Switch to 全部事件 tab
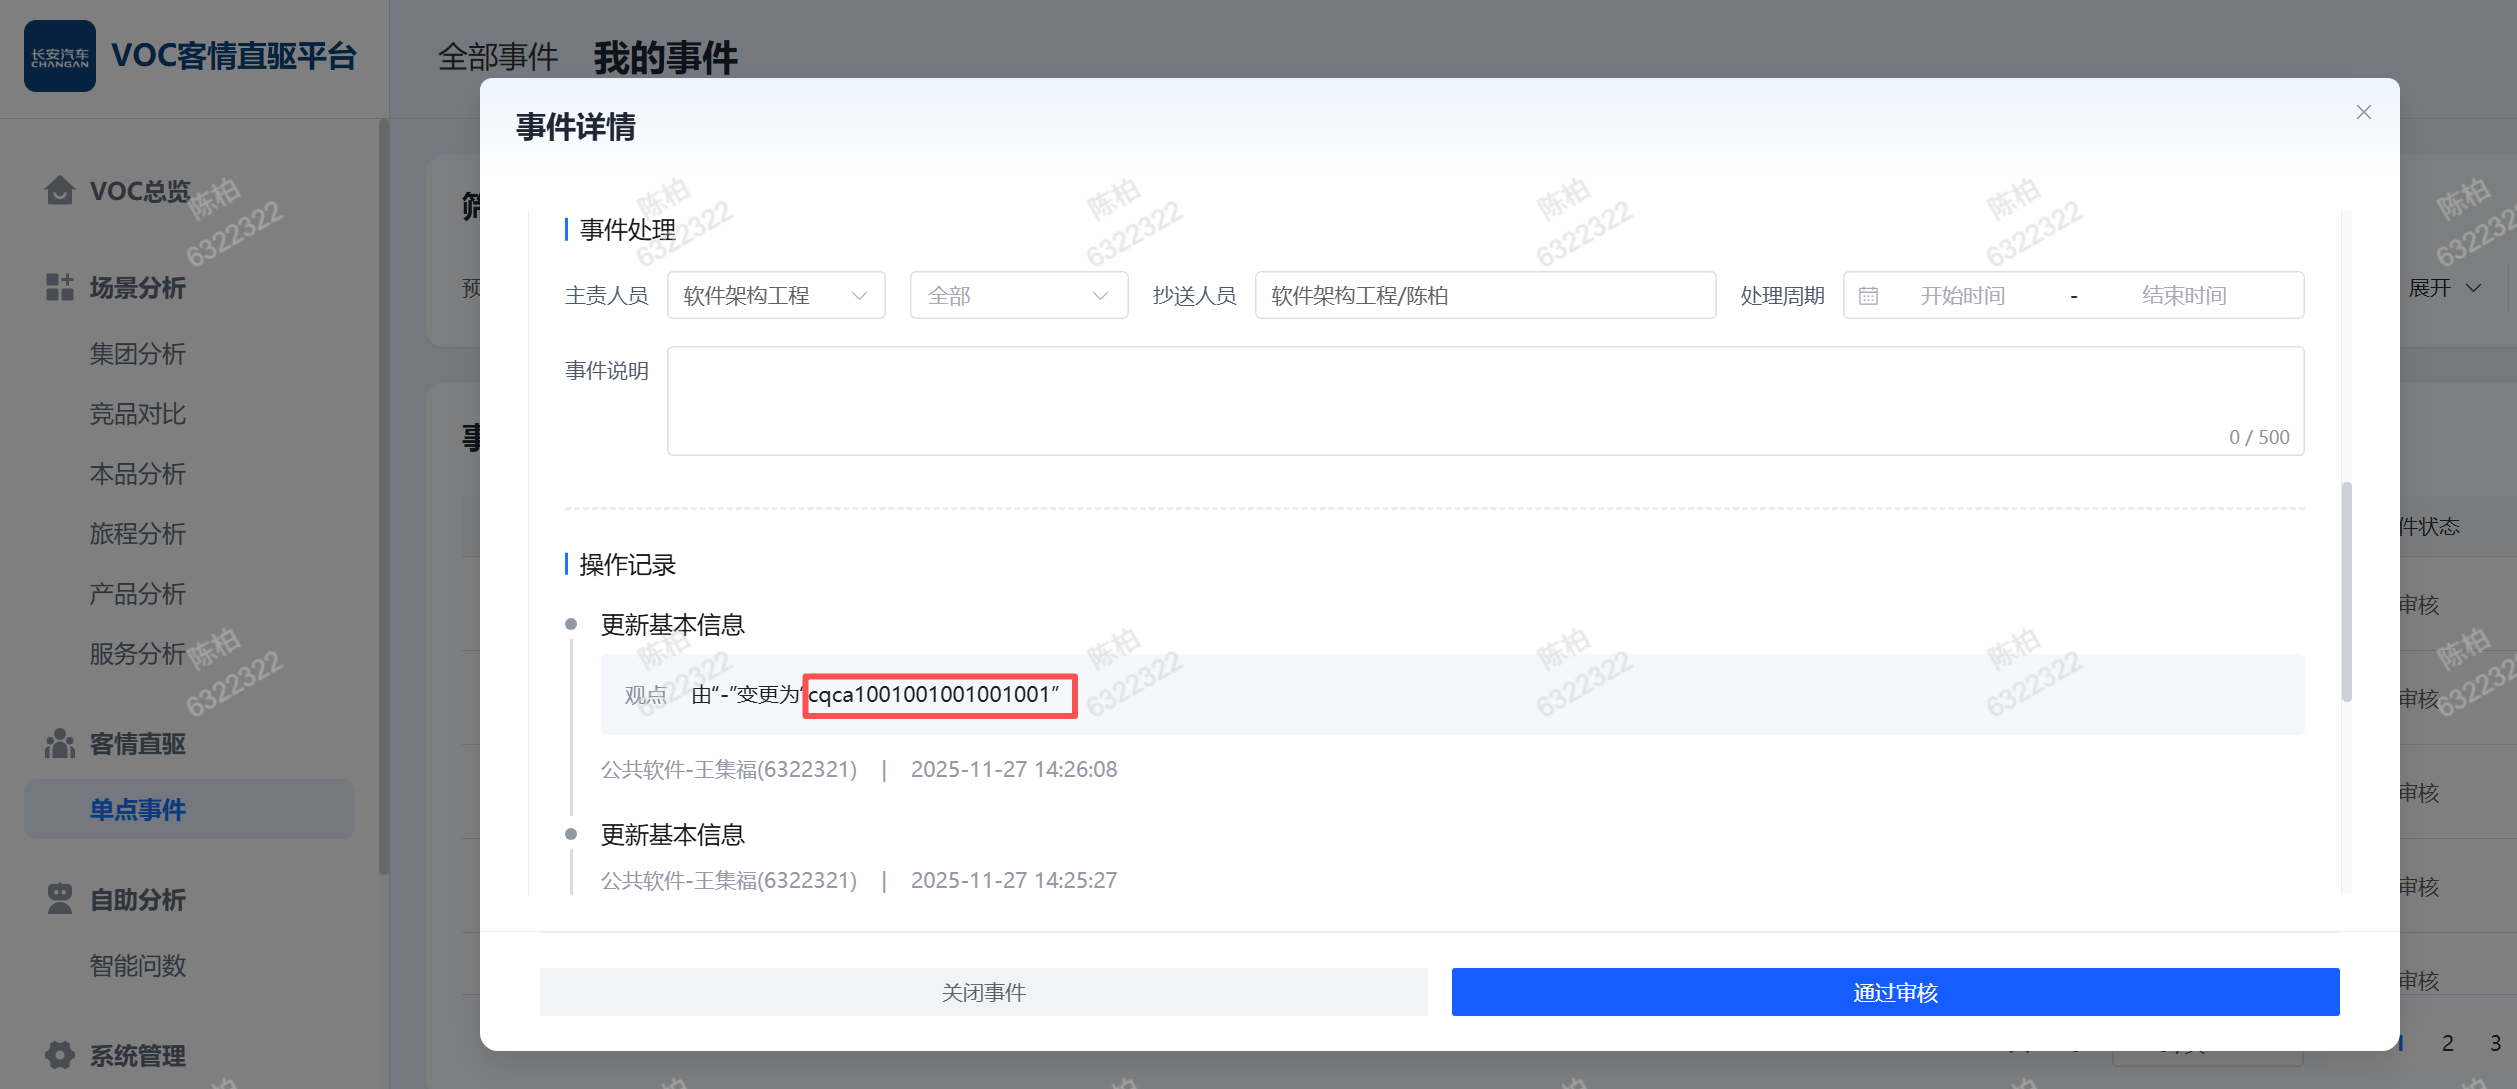 (498, 57)
